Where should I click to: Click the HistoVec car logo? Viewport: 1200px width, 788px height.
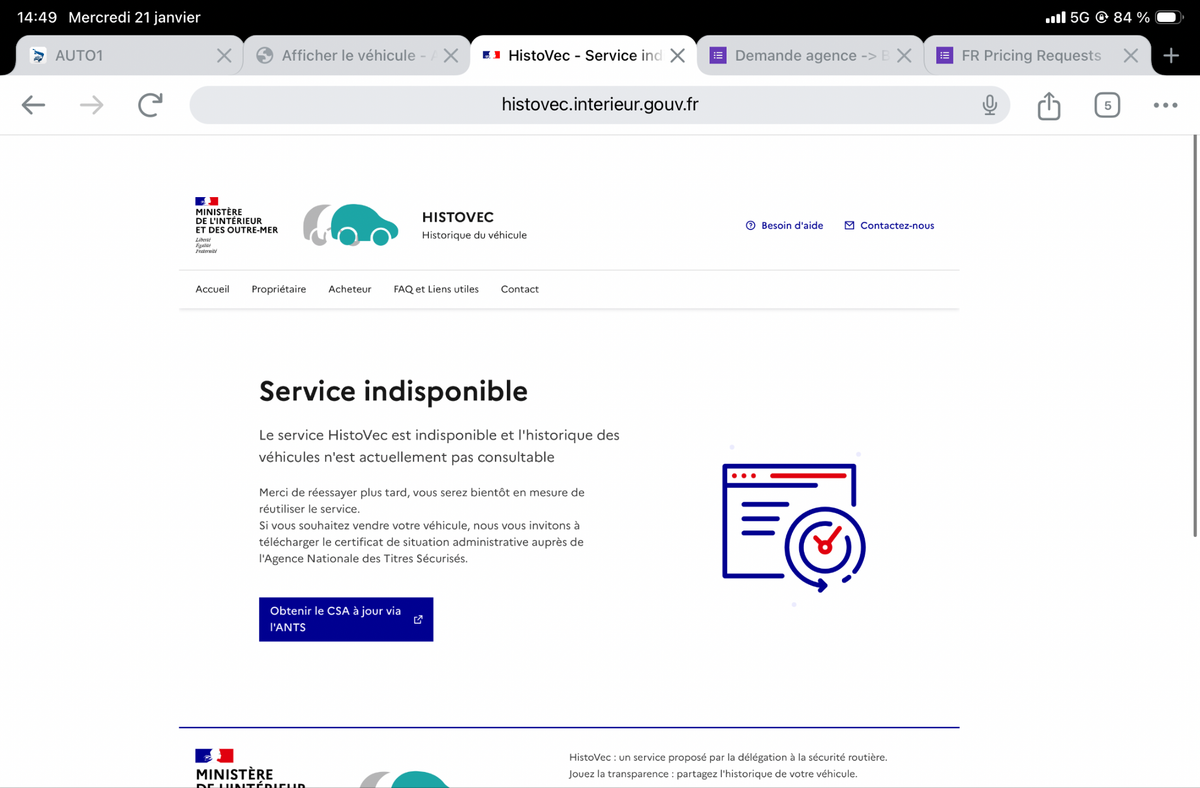351,225
